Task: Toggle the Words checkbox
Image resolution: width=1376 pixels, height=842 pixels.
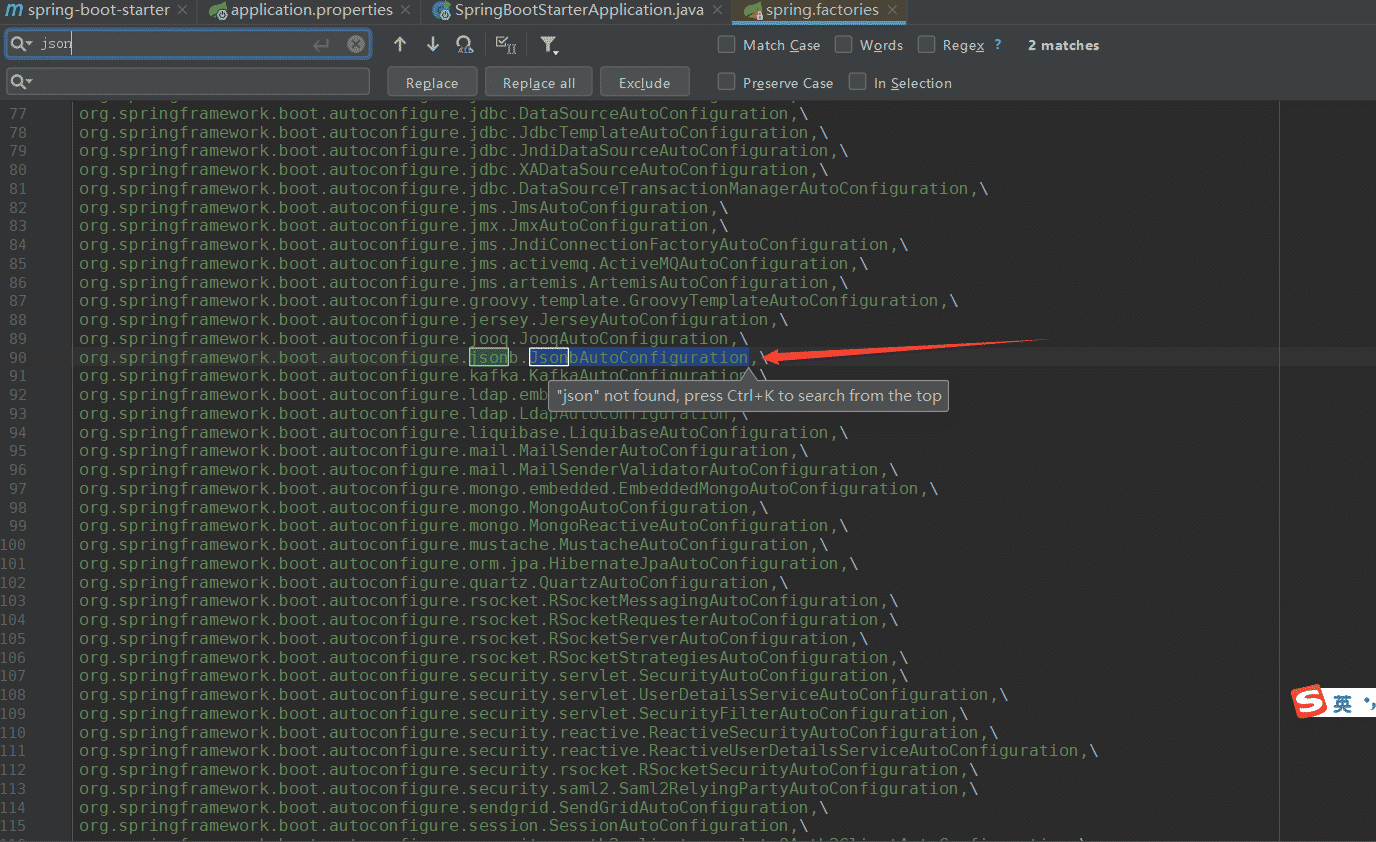Action: click(x=844, y=45)
